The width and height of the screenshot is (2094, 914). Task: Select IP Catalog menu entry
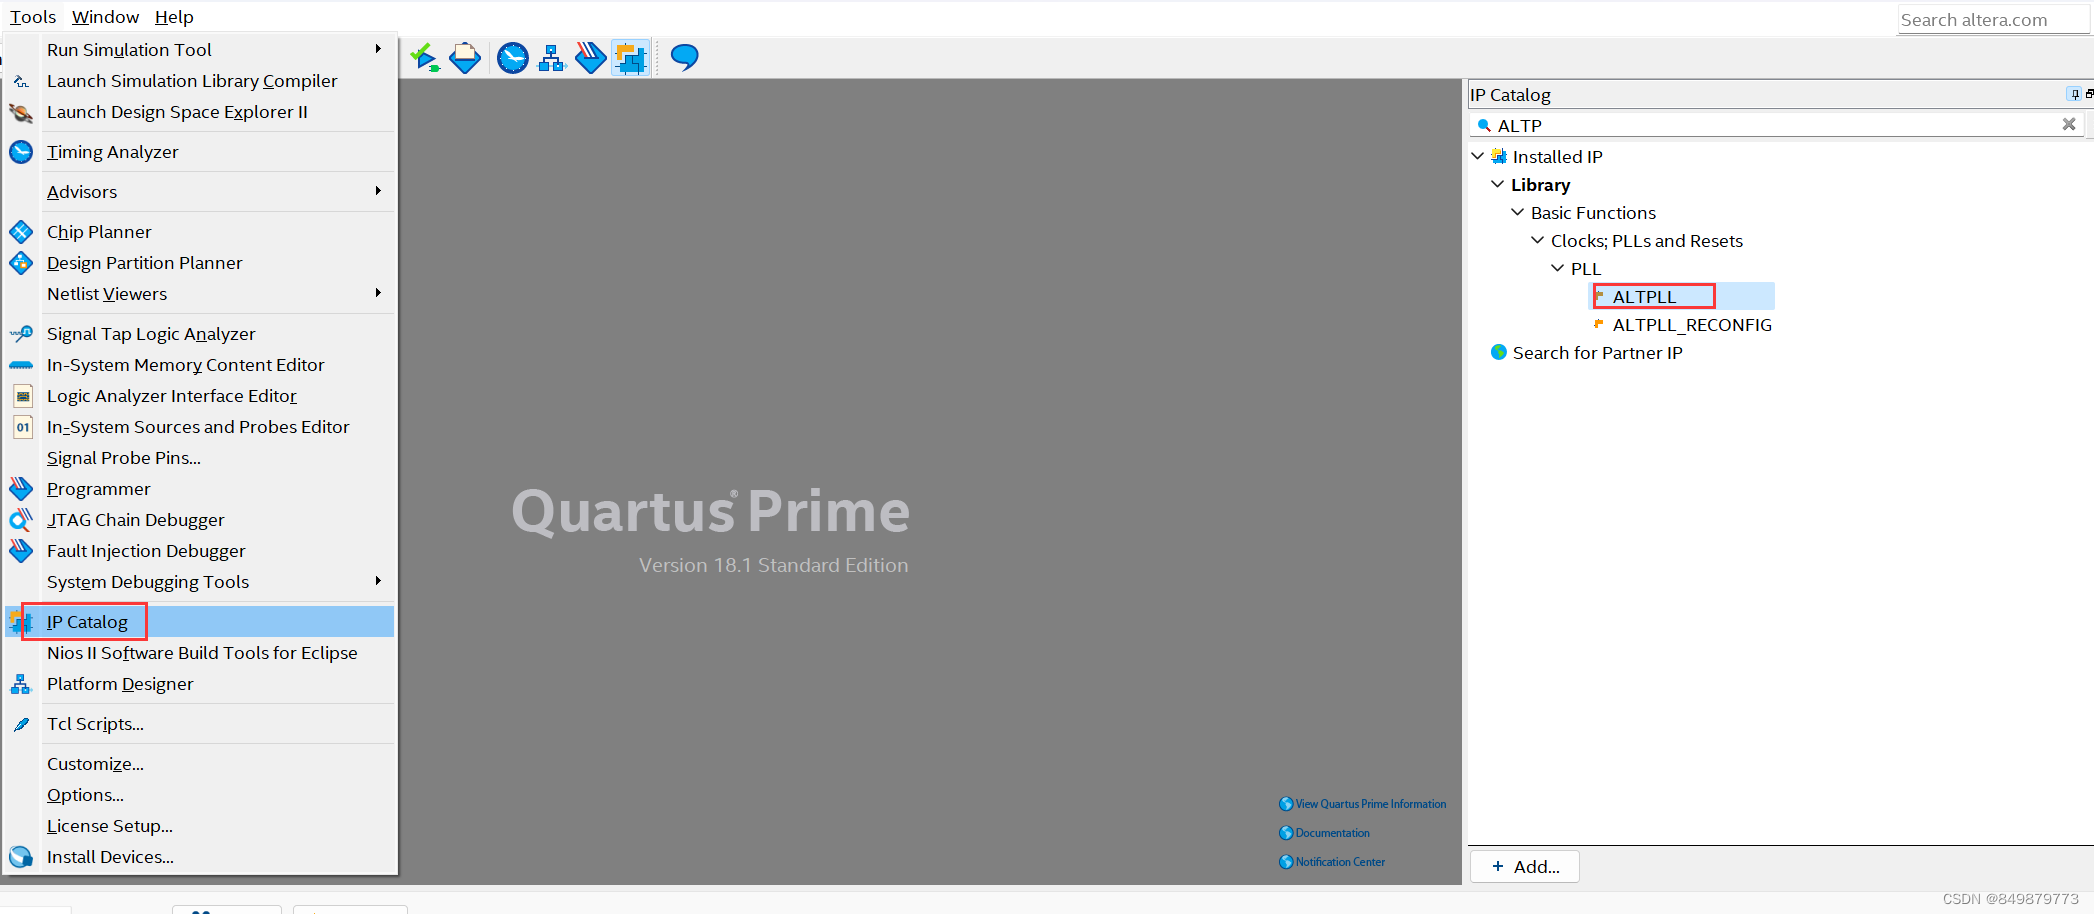coord(200,622)
